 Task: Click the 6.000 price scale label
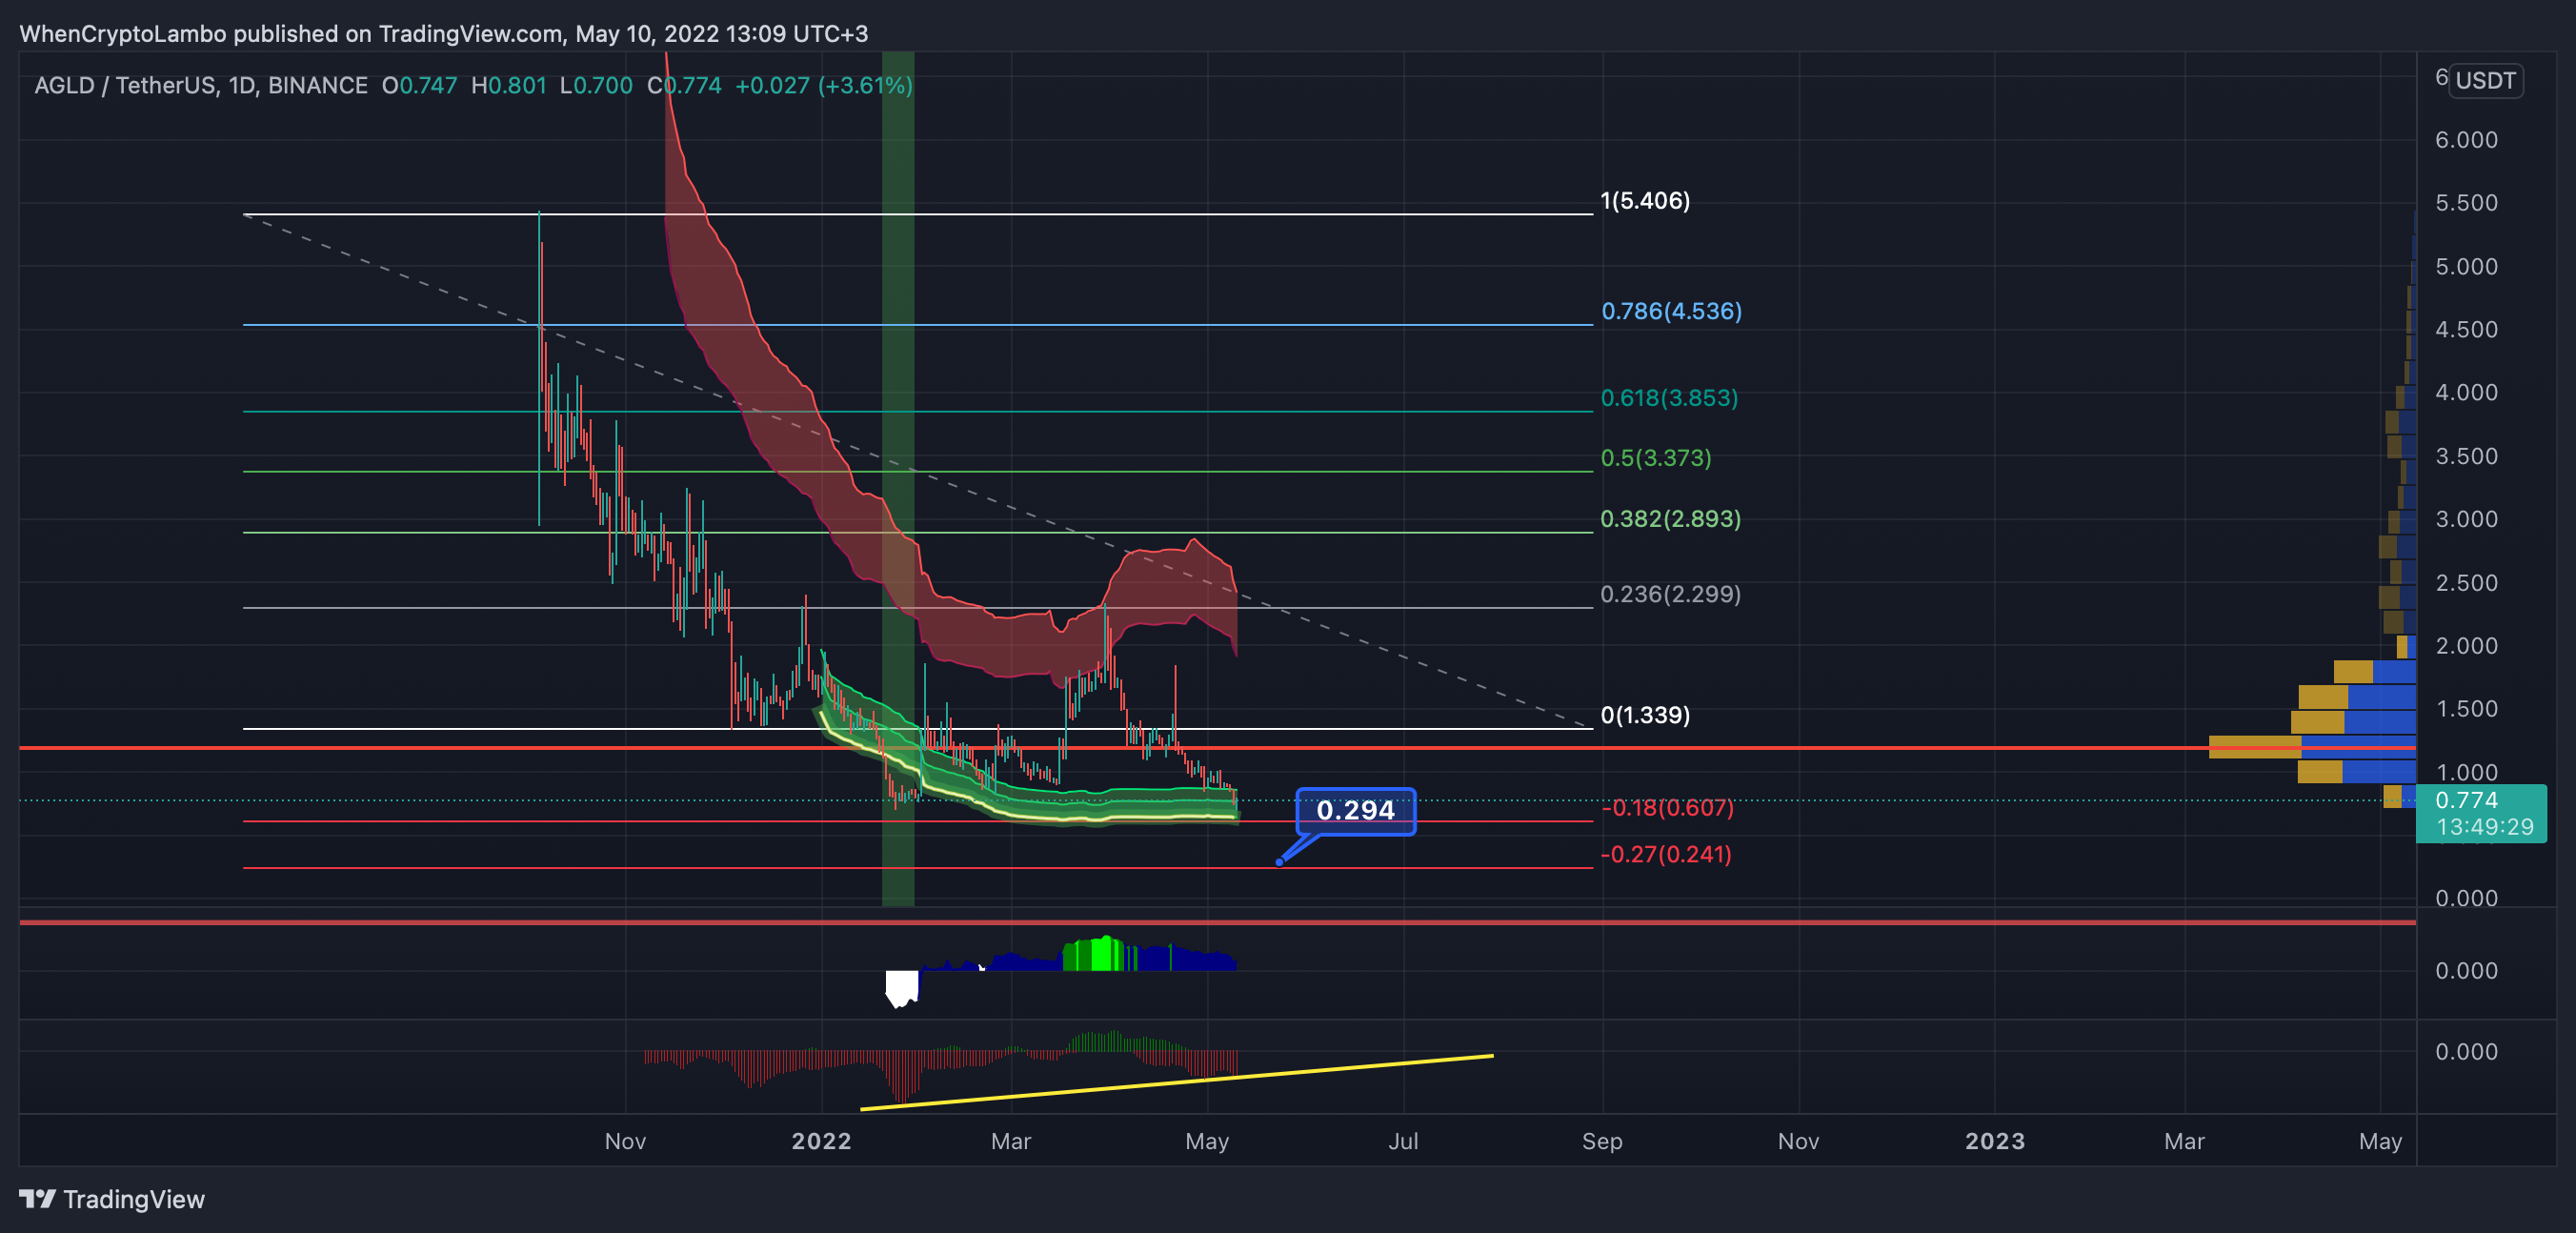coord(2466,140)
